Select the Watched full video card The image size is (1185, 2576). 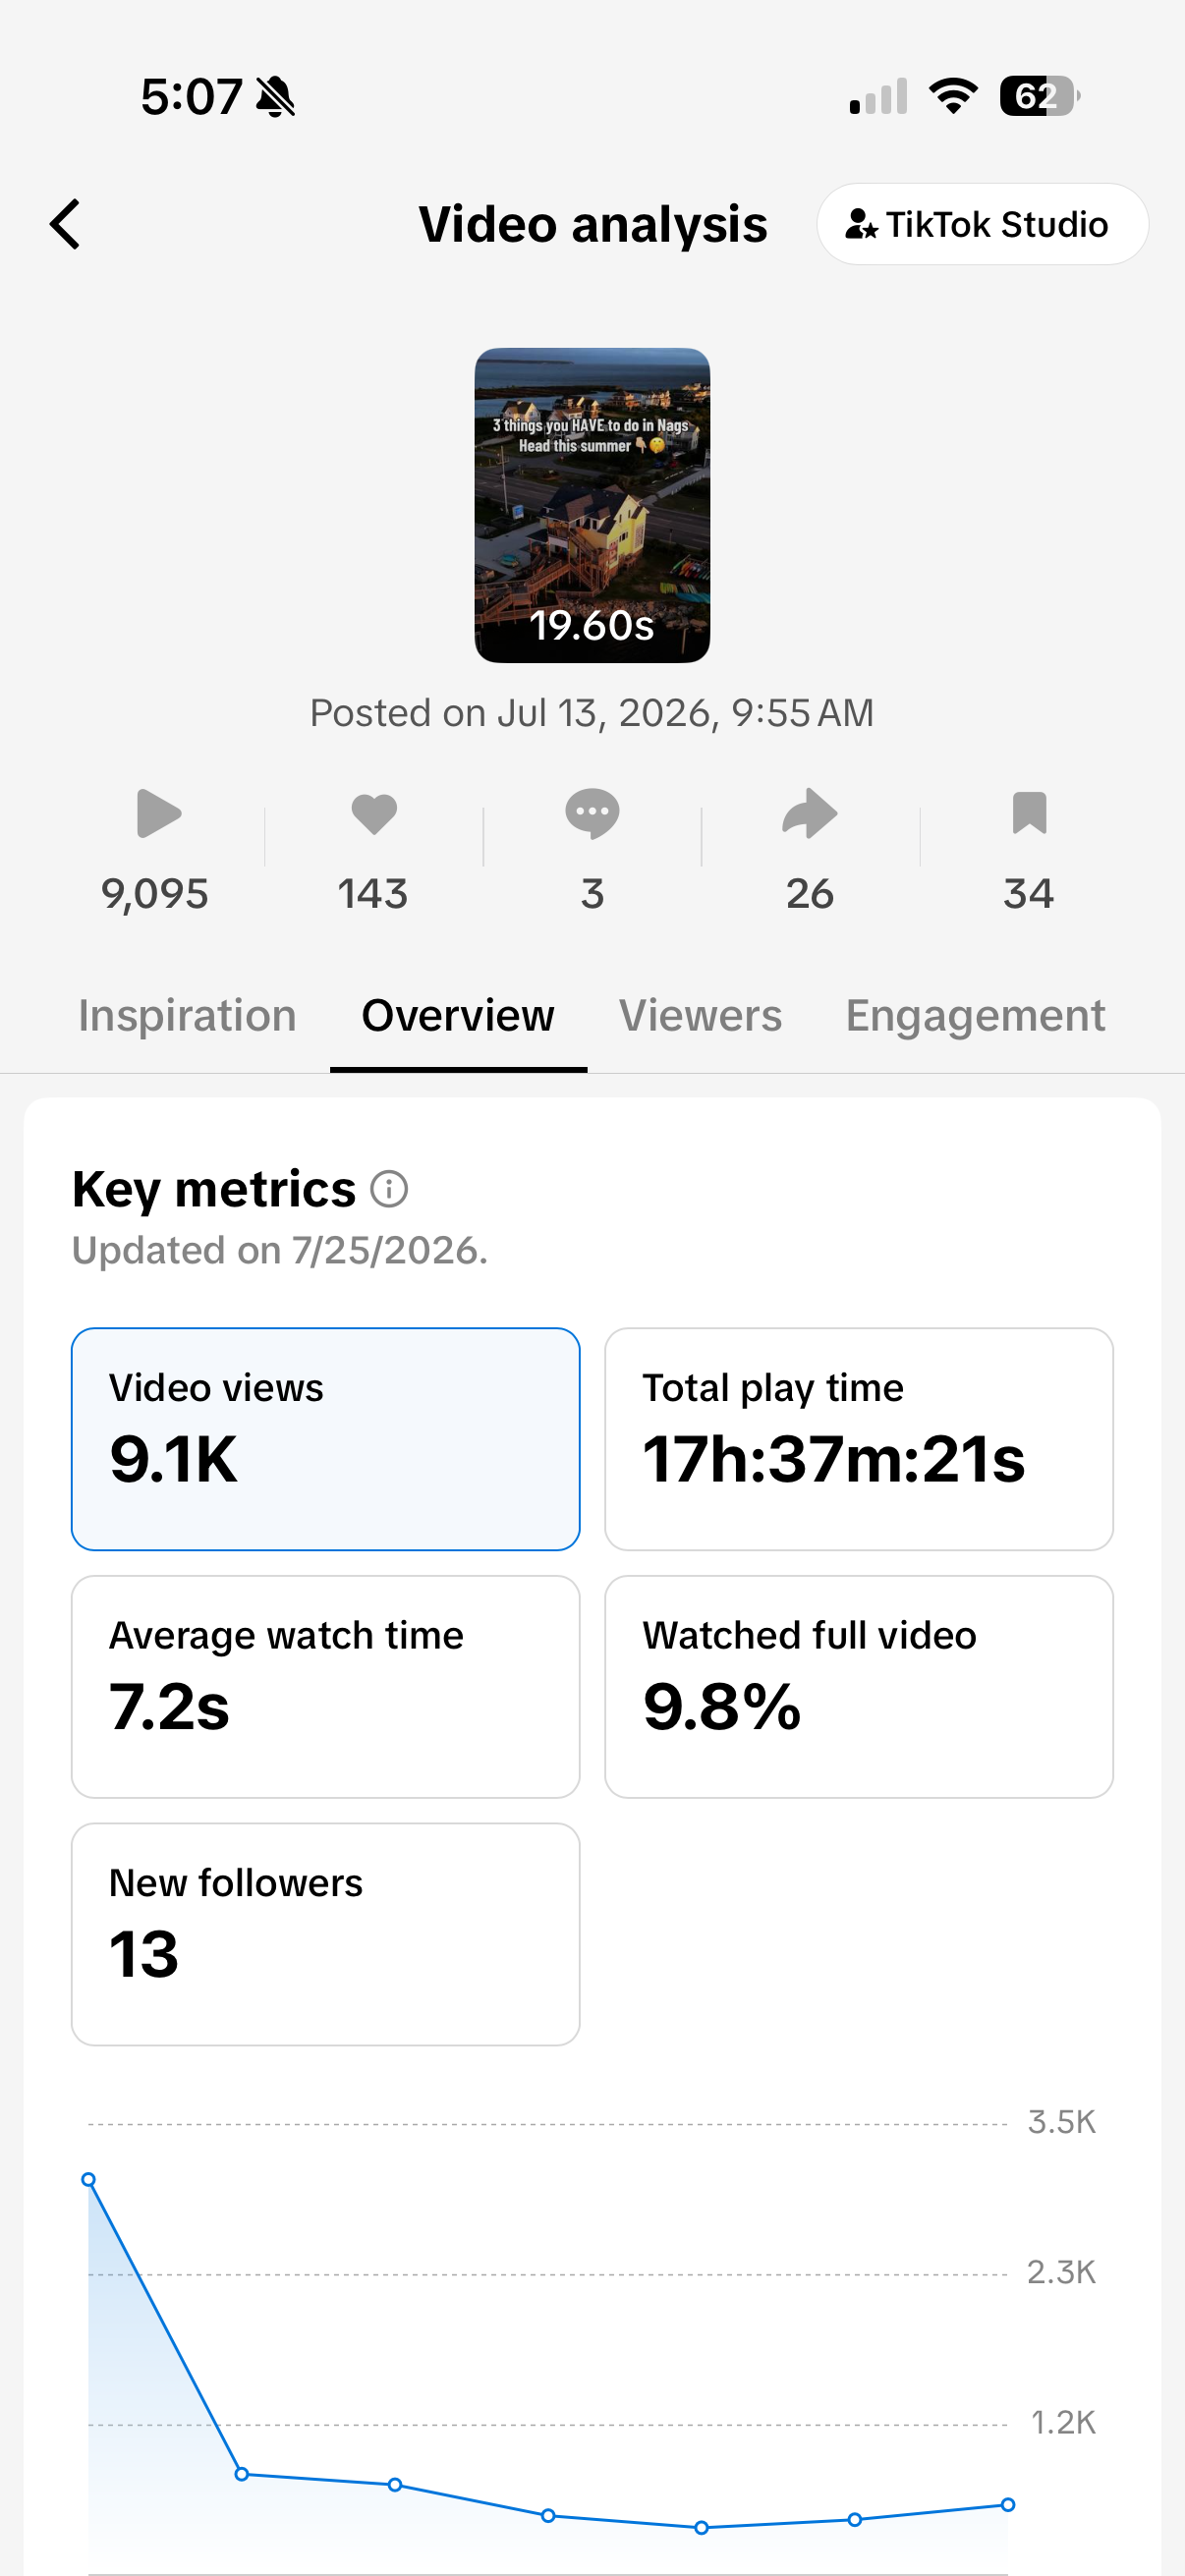pos(858,1686)
